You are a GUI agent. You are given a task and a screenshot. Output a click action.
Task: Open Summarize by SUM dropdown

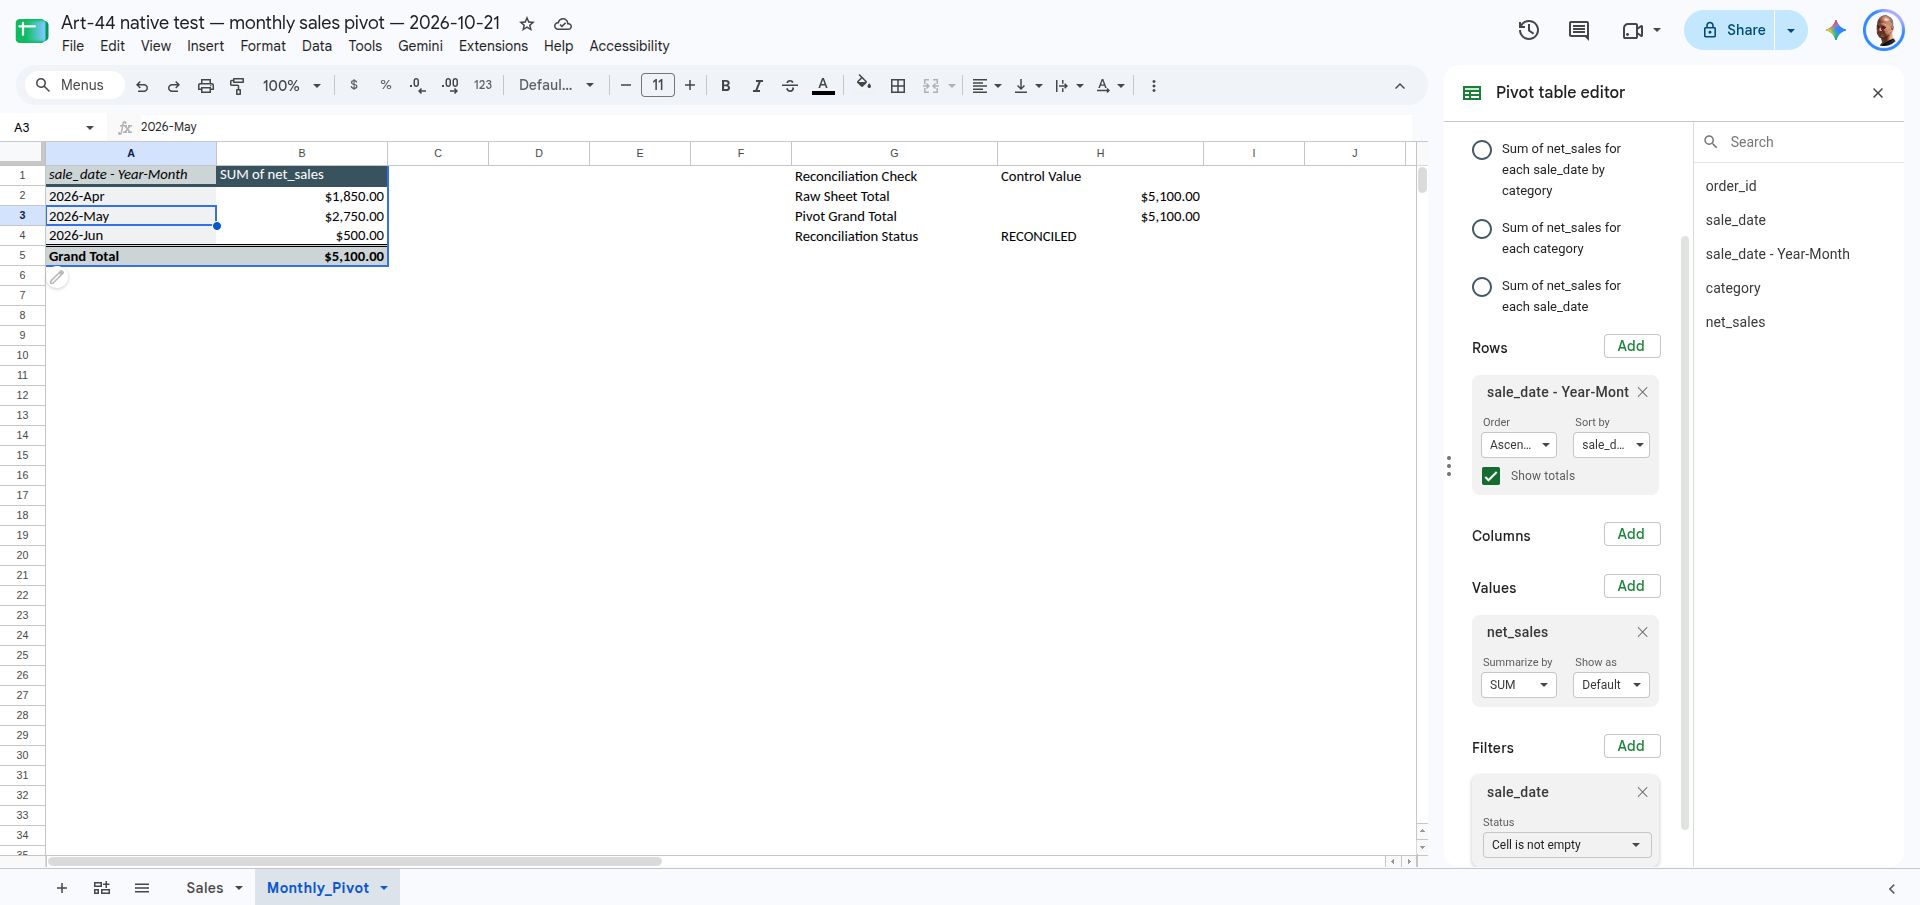click(x=1518, y=685)
